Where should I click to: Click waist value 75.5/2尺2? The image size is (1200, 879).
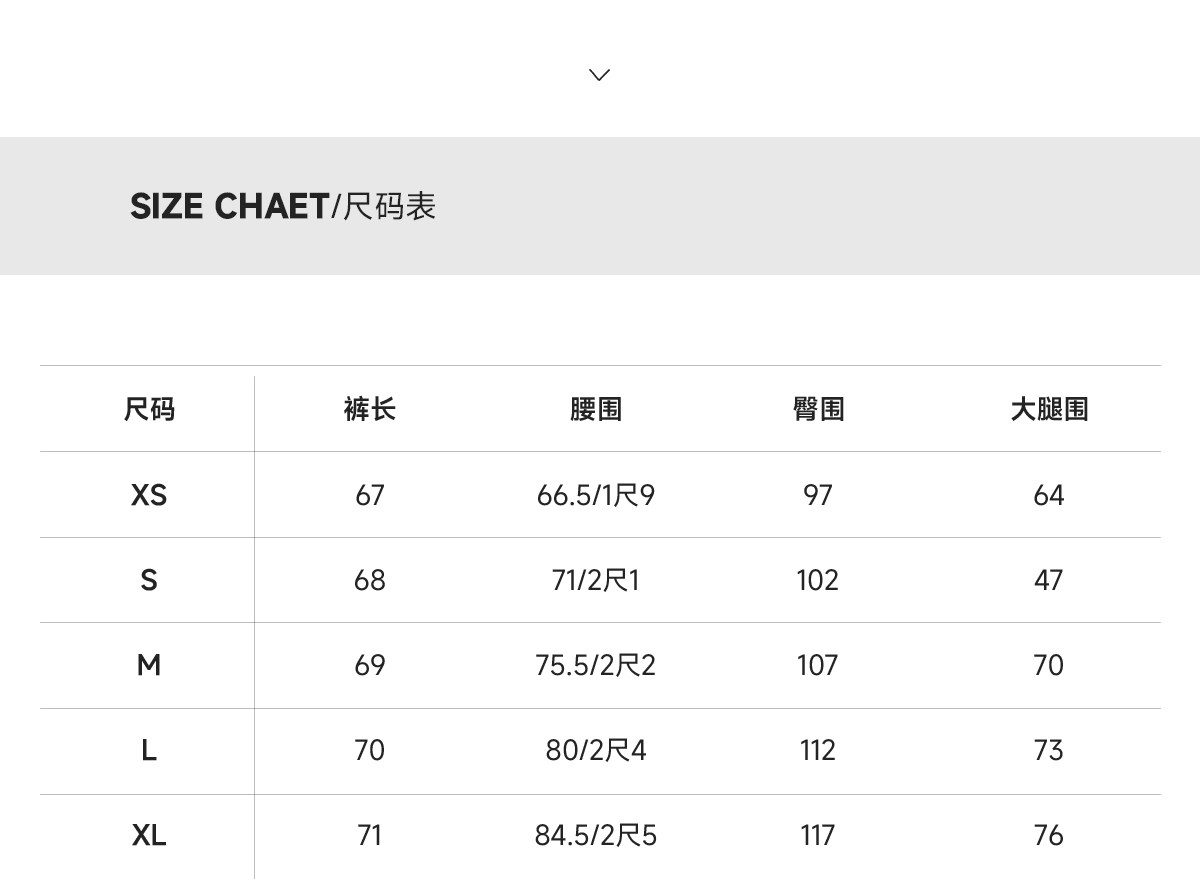click(x=596, y=665)
